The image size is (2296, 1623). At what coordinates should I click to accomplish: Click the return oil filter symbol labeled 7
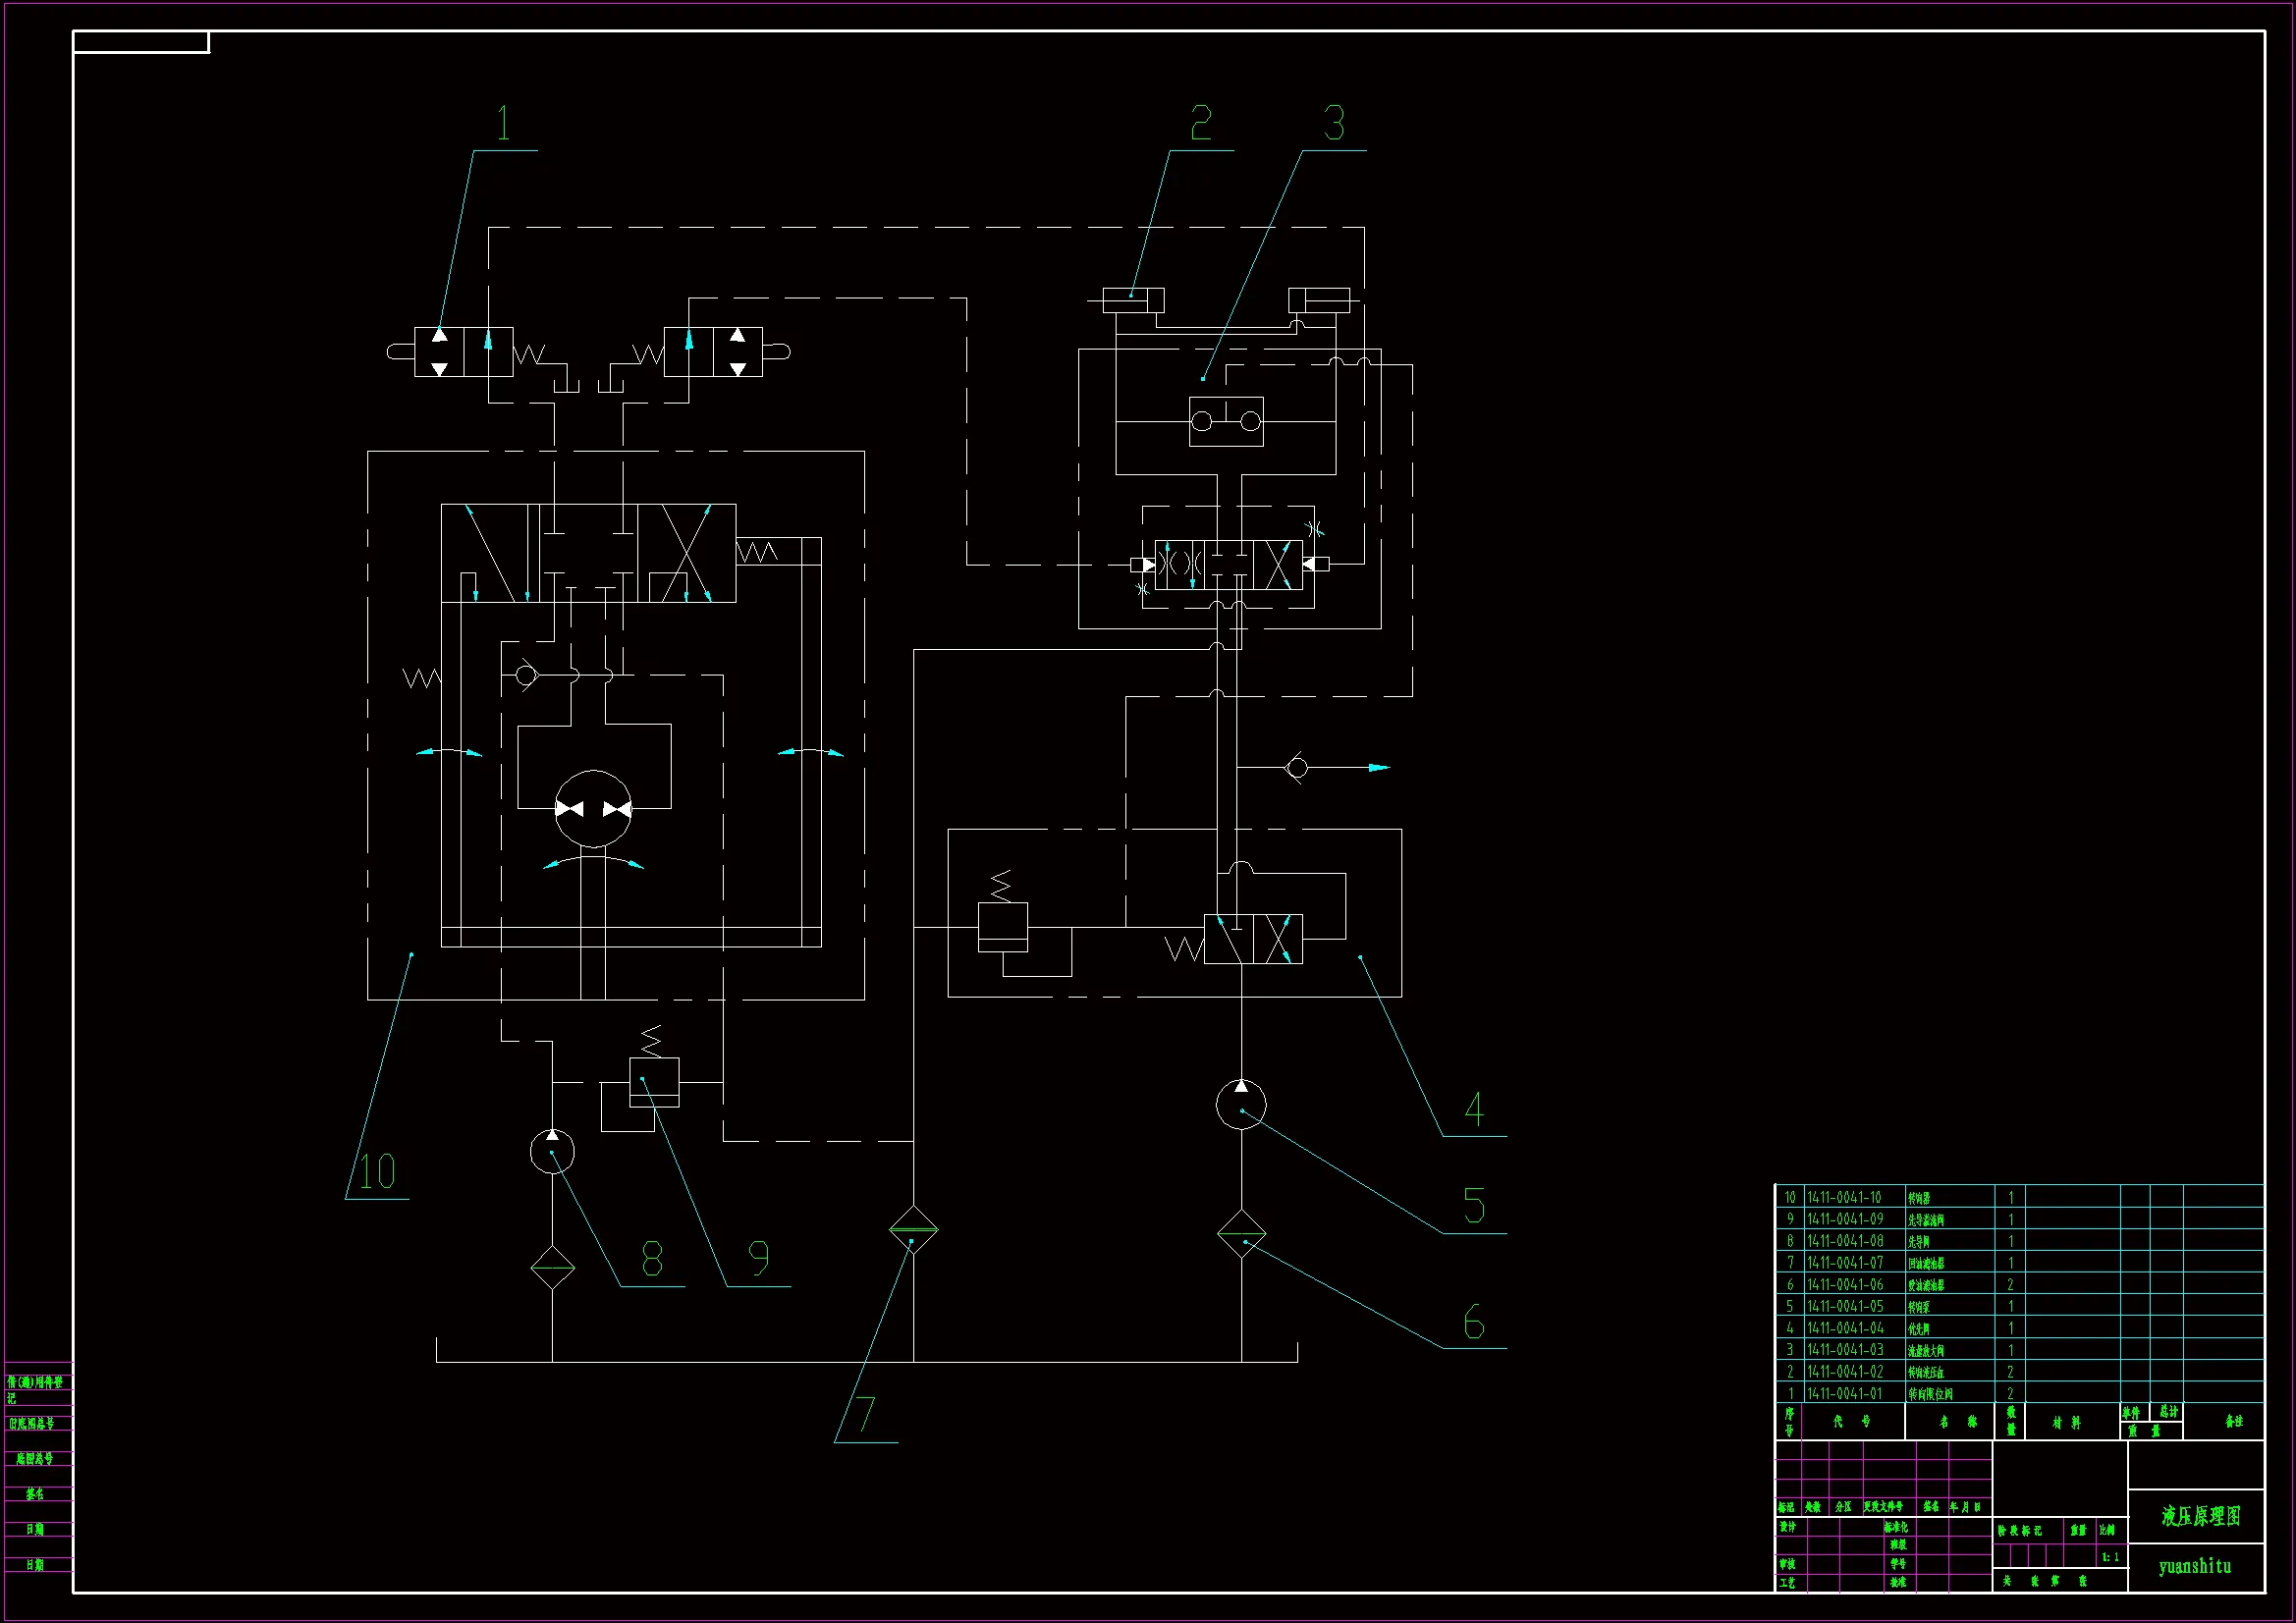913,1231
